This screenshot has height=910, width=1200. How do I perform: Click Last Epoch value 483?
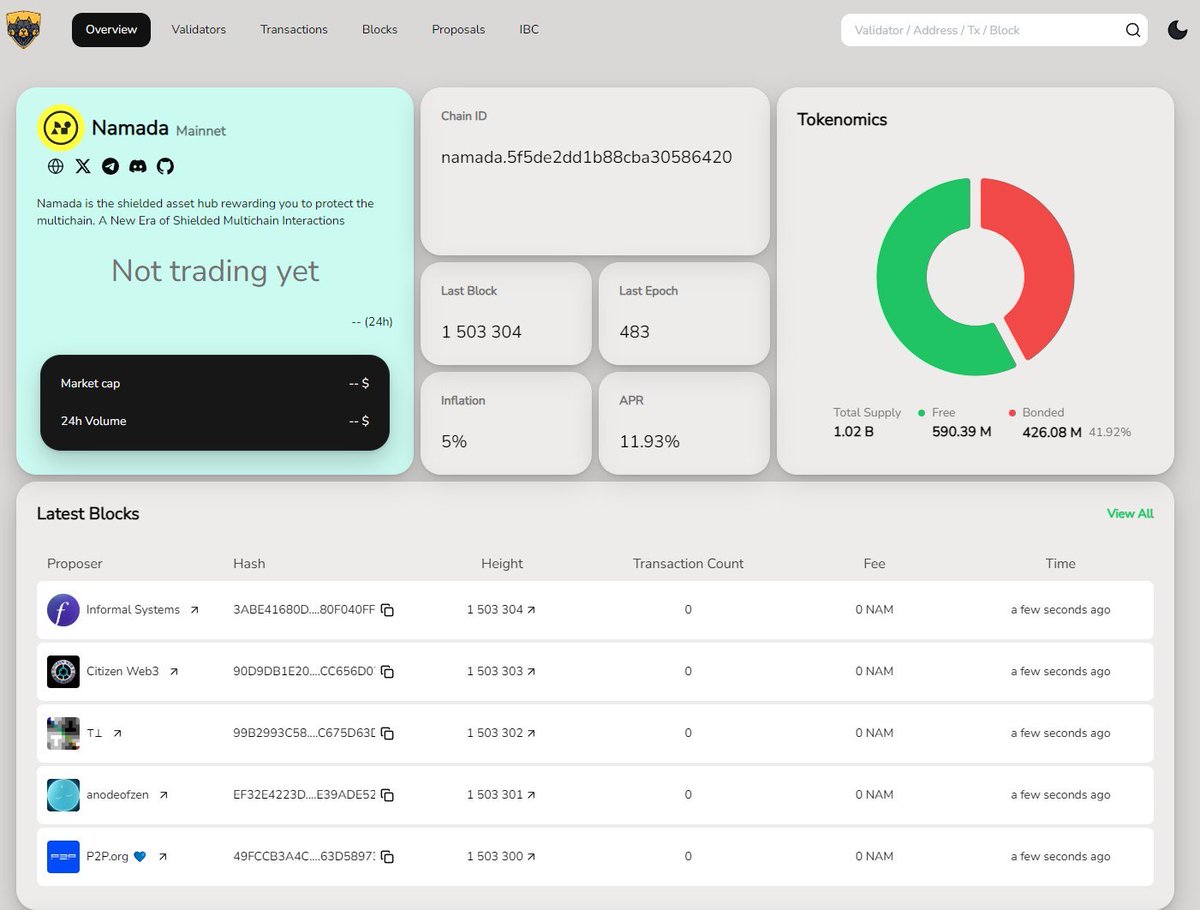pos(634,332)
